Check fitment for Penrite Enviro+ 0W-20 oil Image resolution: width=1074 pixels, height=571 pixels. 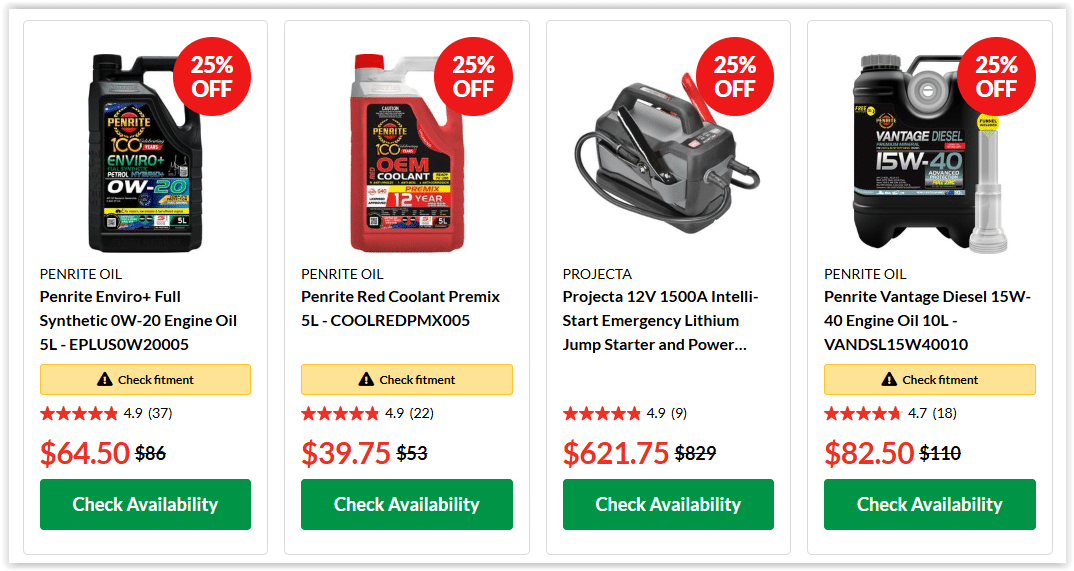tap(145, 379)
